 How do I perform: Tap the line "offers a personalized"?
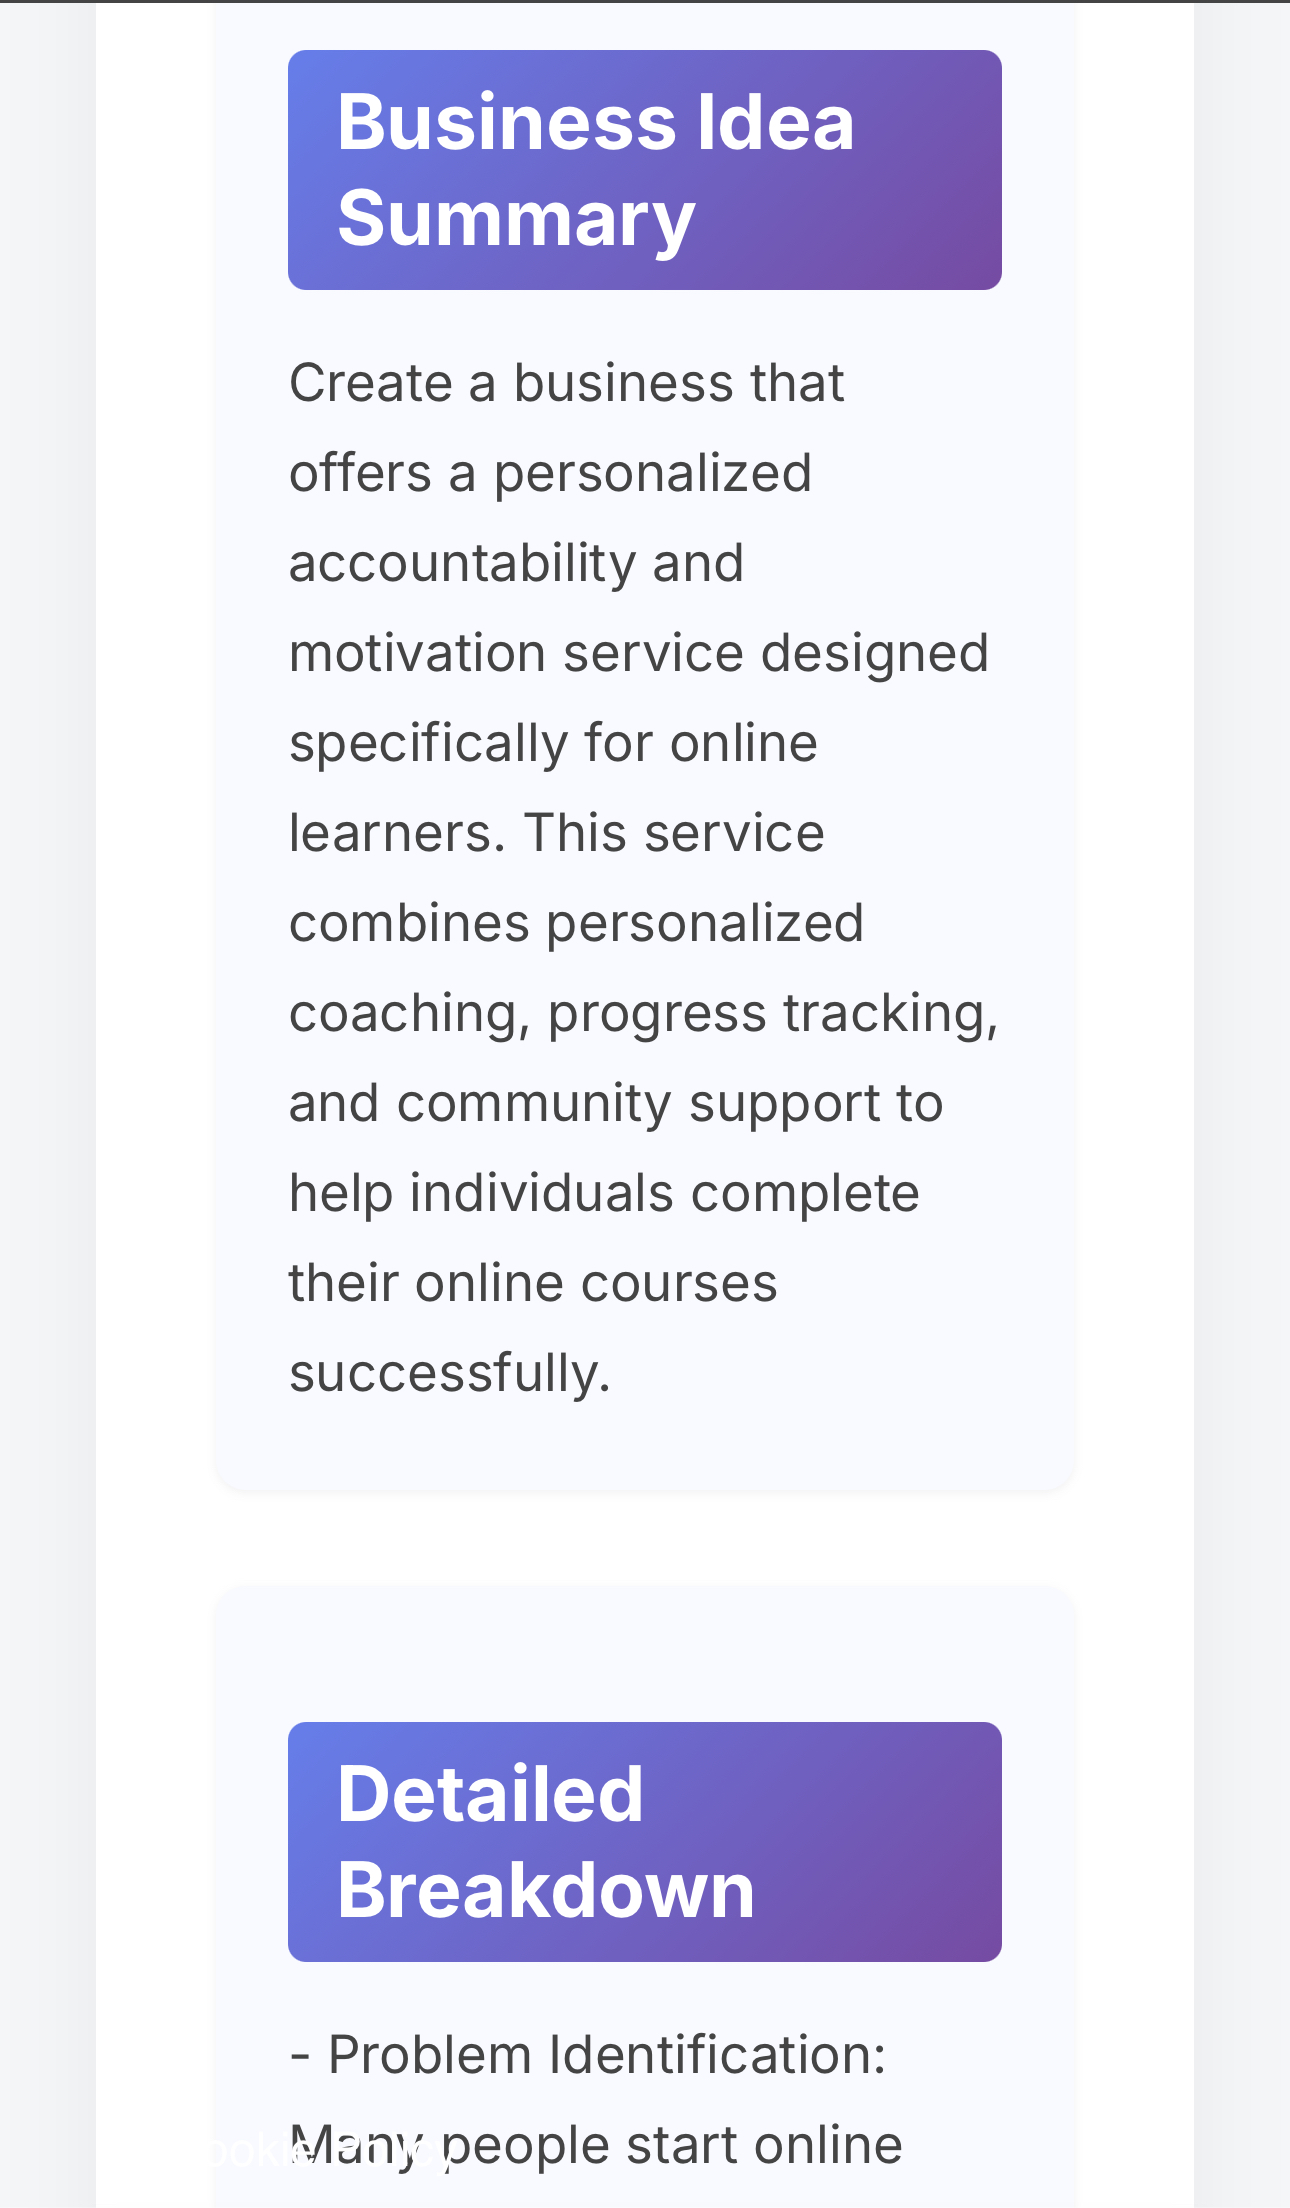[550, 473]
